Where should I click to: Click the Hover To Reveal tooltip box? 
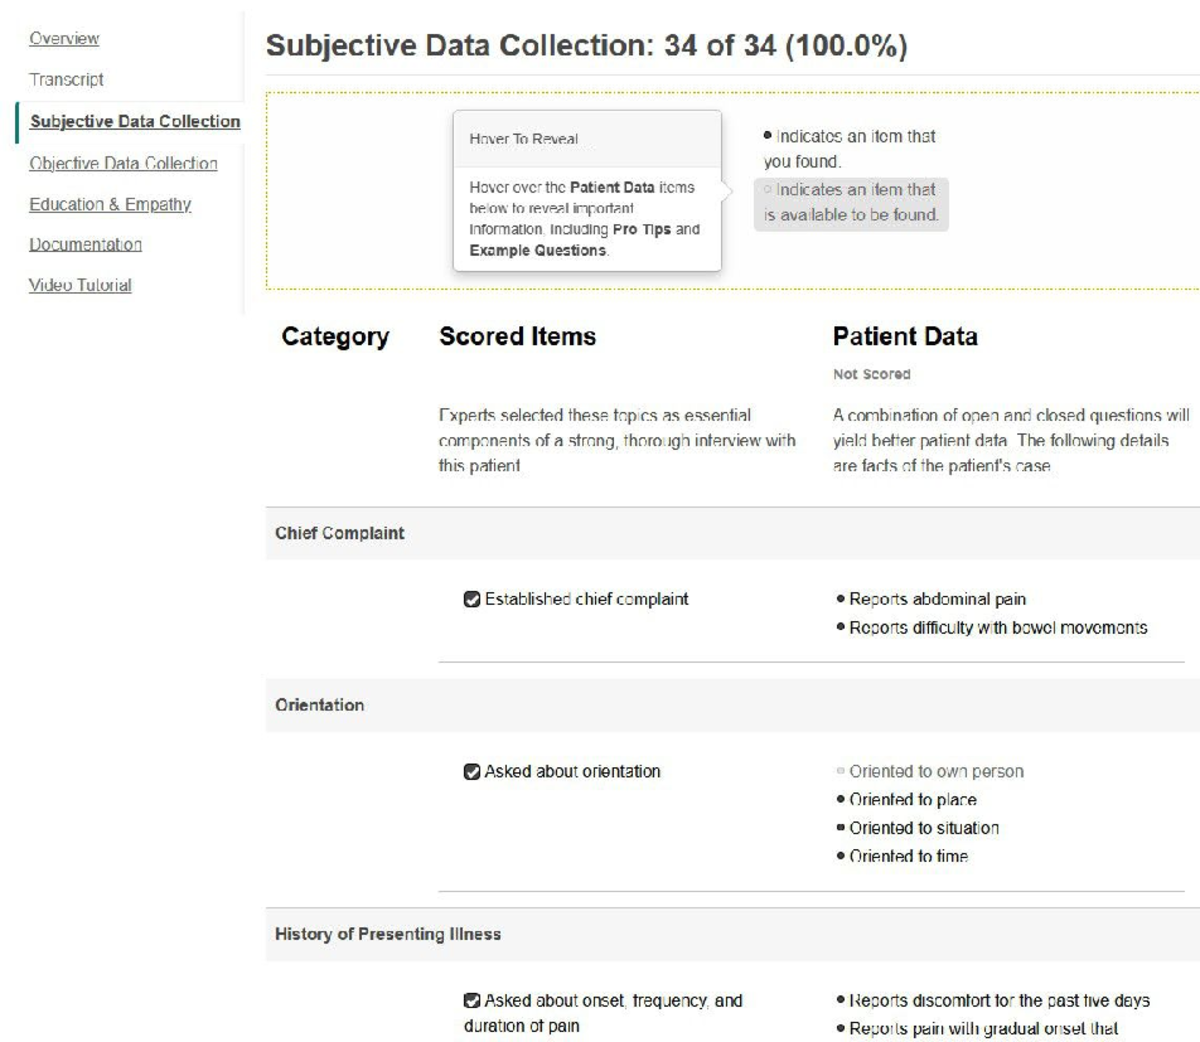point(587,190)
